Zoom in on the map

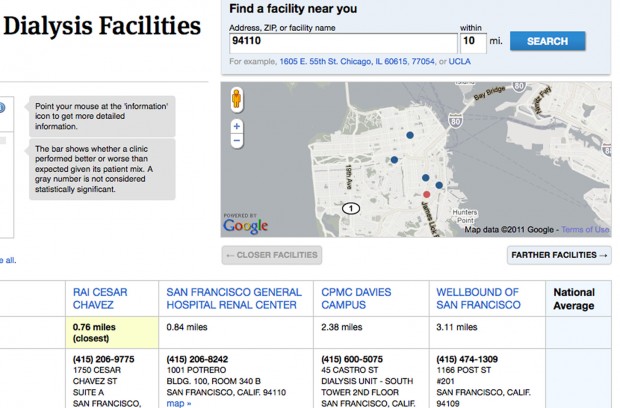click(x=237, y=126)
